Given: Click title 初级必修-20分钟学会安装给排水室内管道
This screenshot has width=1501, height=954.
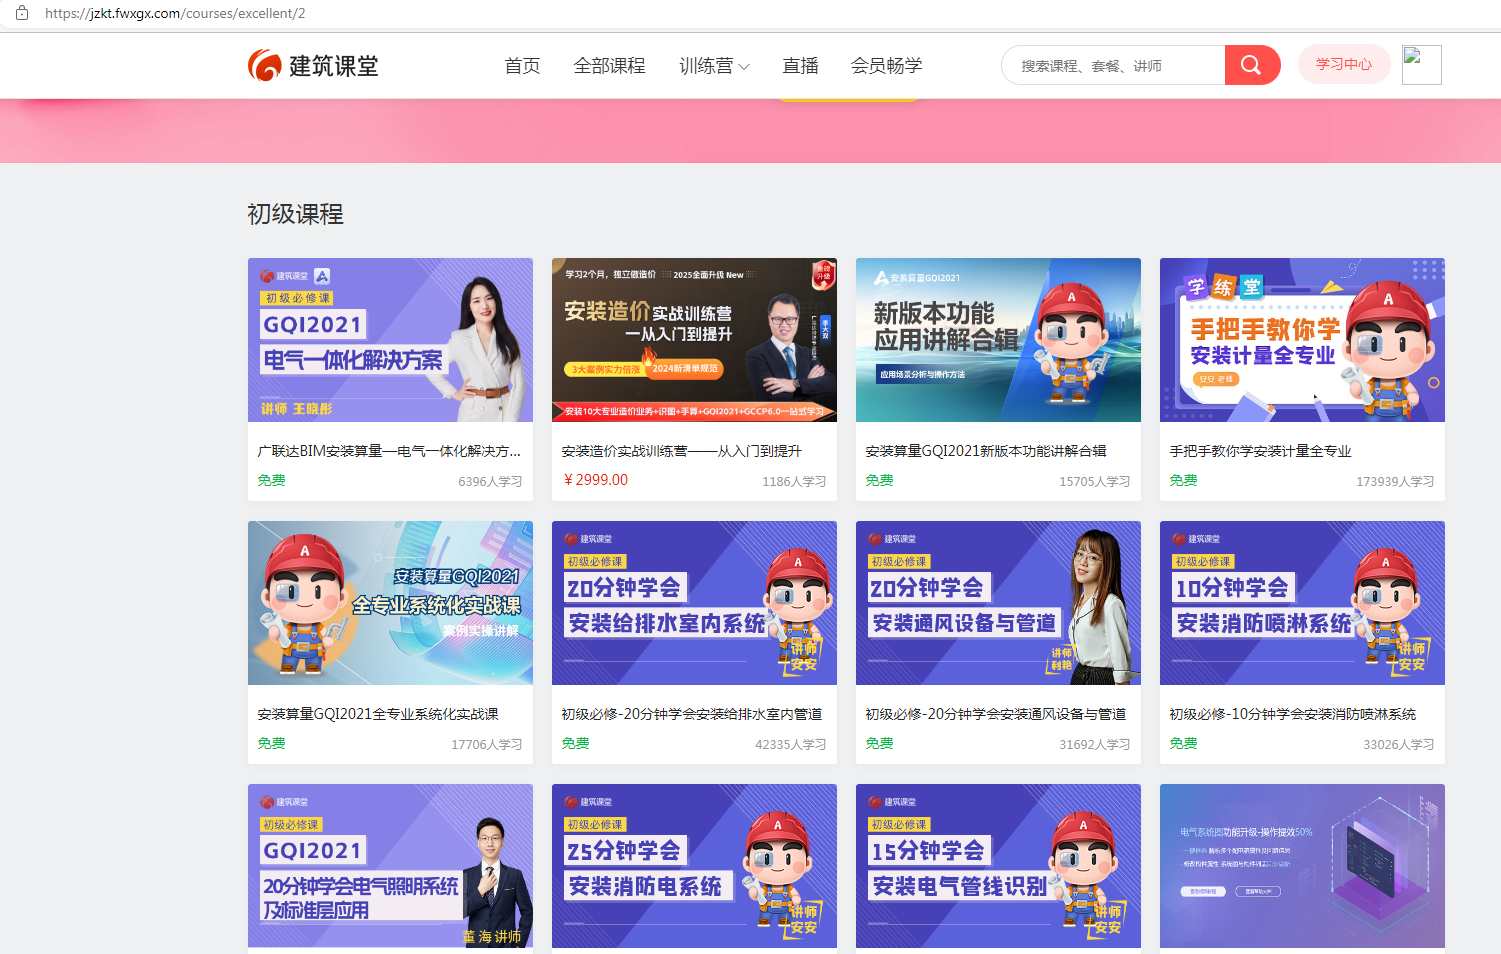Looking at the screenshot, I should 692,714.
